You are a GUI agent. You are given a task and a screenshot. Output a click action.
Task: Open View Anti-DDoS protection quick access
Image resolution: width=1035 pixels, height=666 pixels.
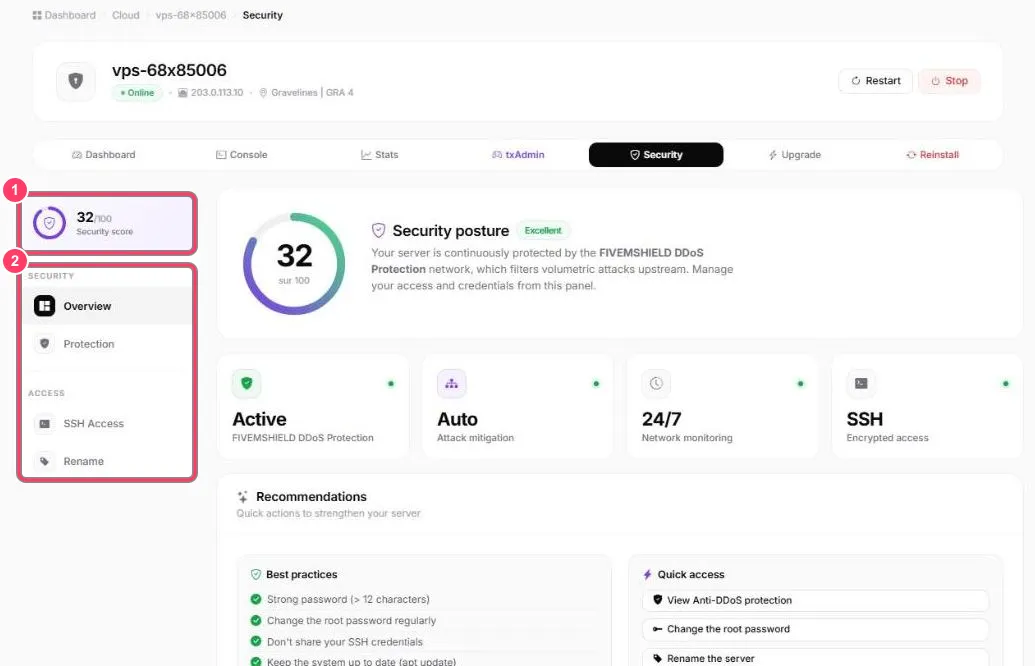click(x=815, y=601)
